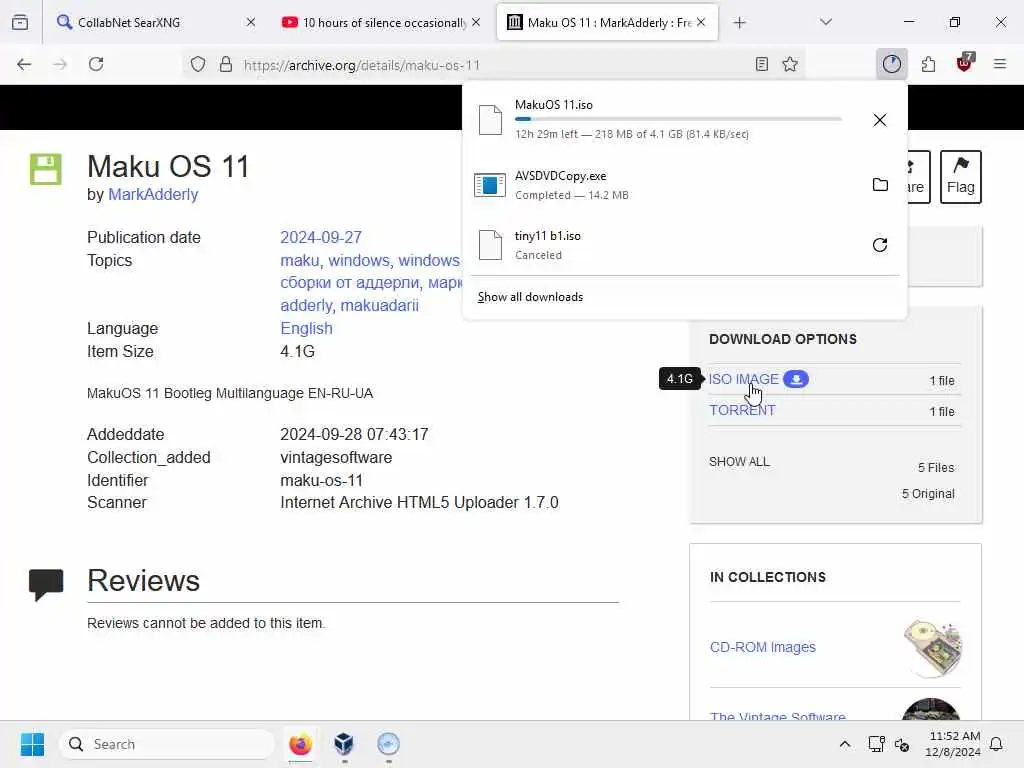Open Firefox View icon in tab strip

point(20,22)
